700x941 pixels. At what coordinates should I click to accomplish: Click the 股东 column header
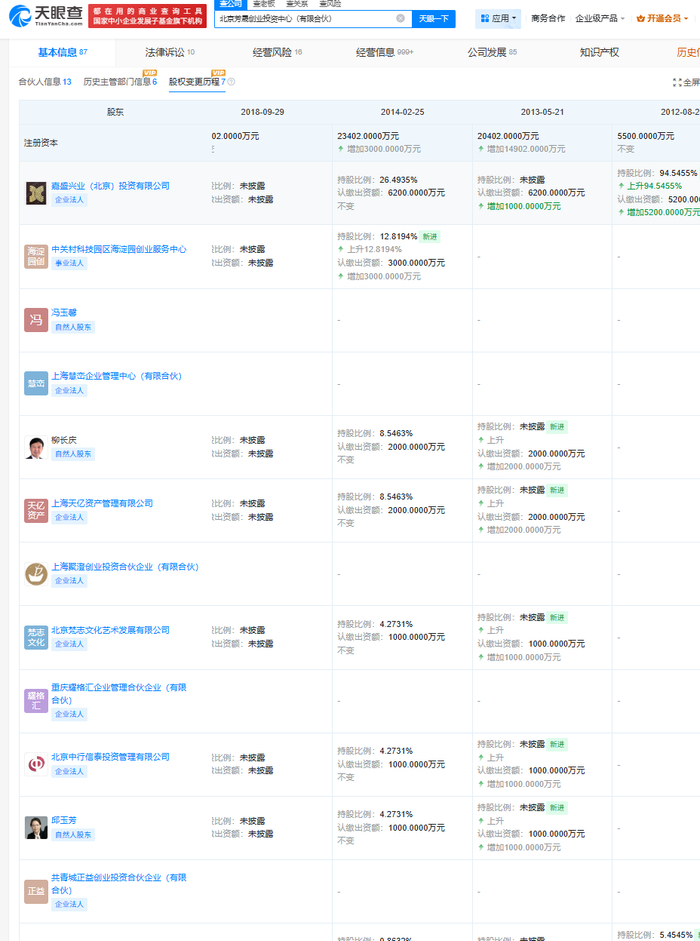click(115, 112)
